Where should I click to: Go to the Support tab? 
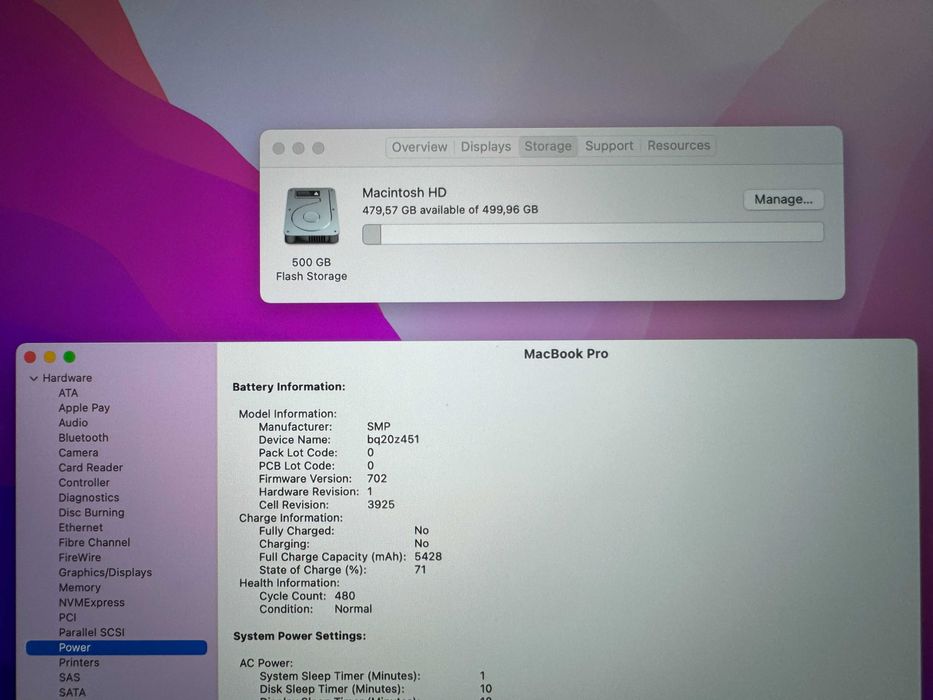point(609,146)
